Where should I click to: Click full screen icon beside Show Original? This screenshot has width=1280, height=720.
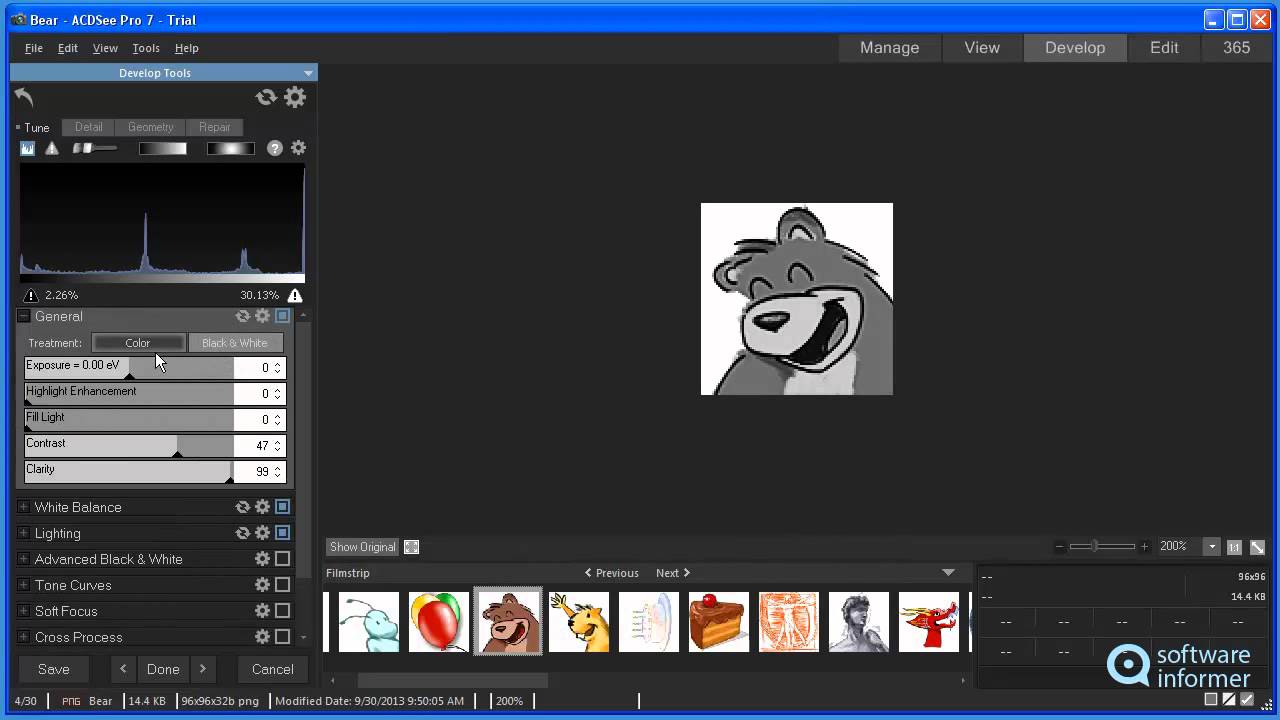click(411, 547)
